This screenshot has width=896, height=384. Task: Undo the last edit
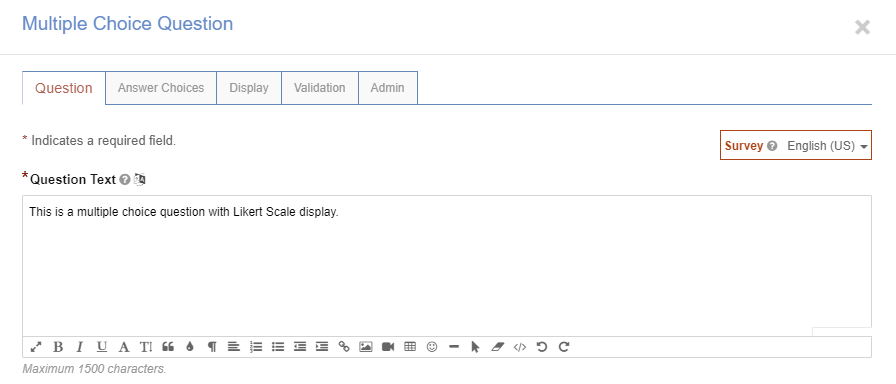(542, 347)
